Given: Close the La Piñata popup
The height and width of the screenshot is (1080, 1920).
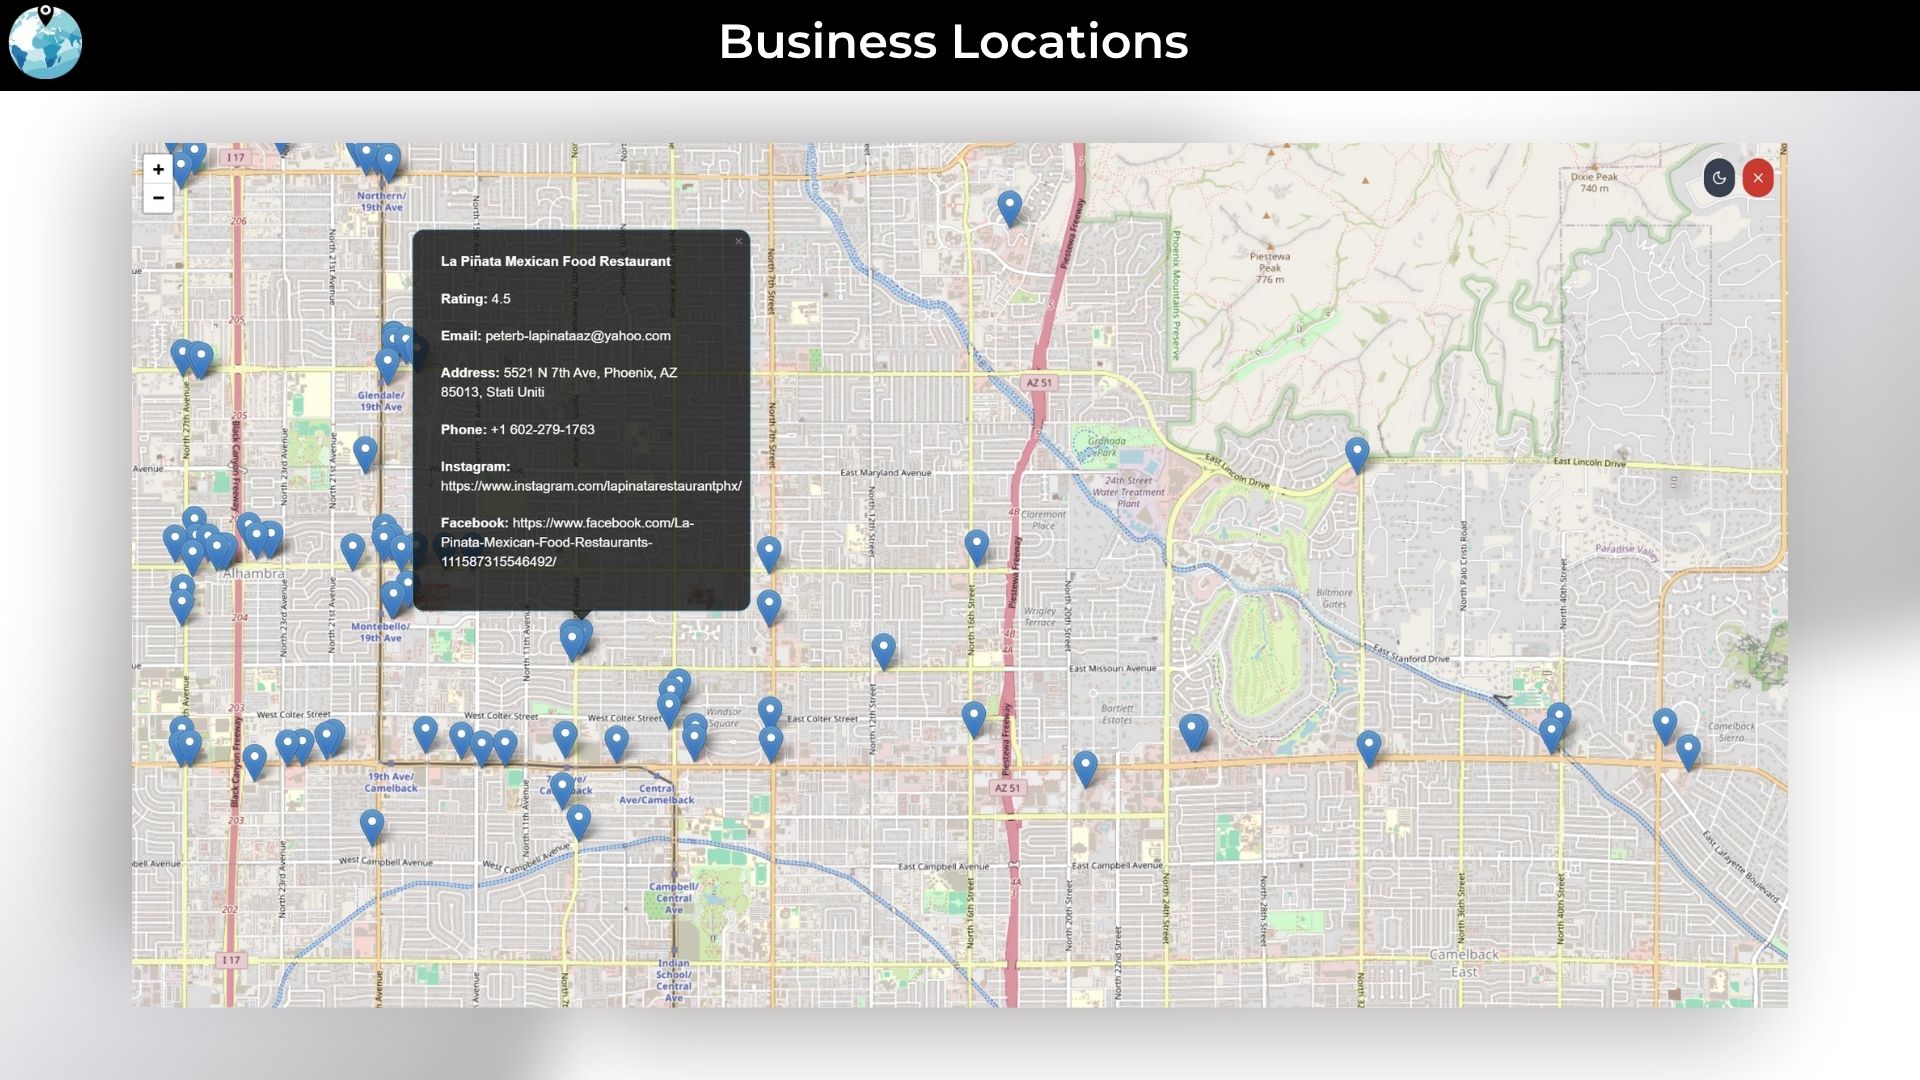Looking at the screenshot, I should [x=738, y=241].
